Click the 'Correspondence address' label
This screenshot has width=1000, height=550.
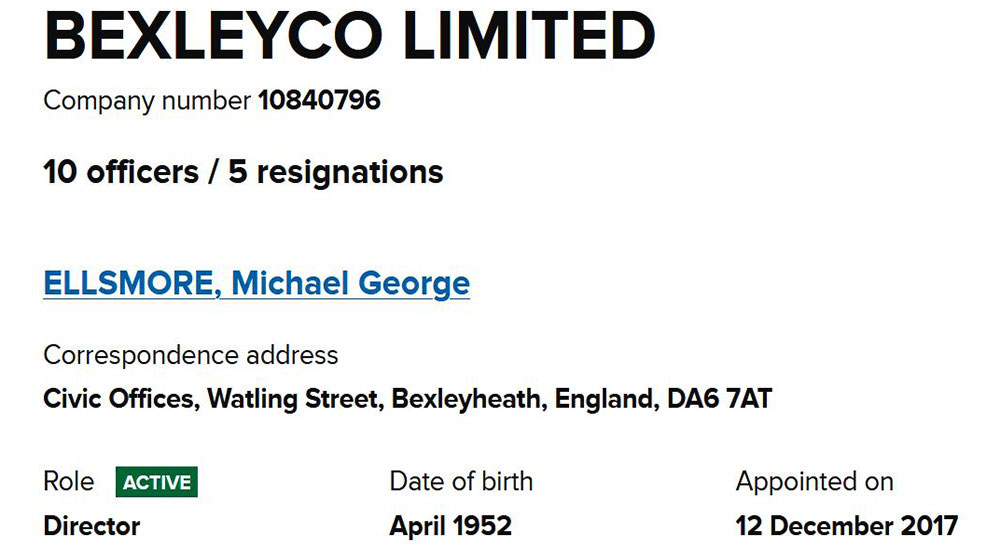pos(191,355)
